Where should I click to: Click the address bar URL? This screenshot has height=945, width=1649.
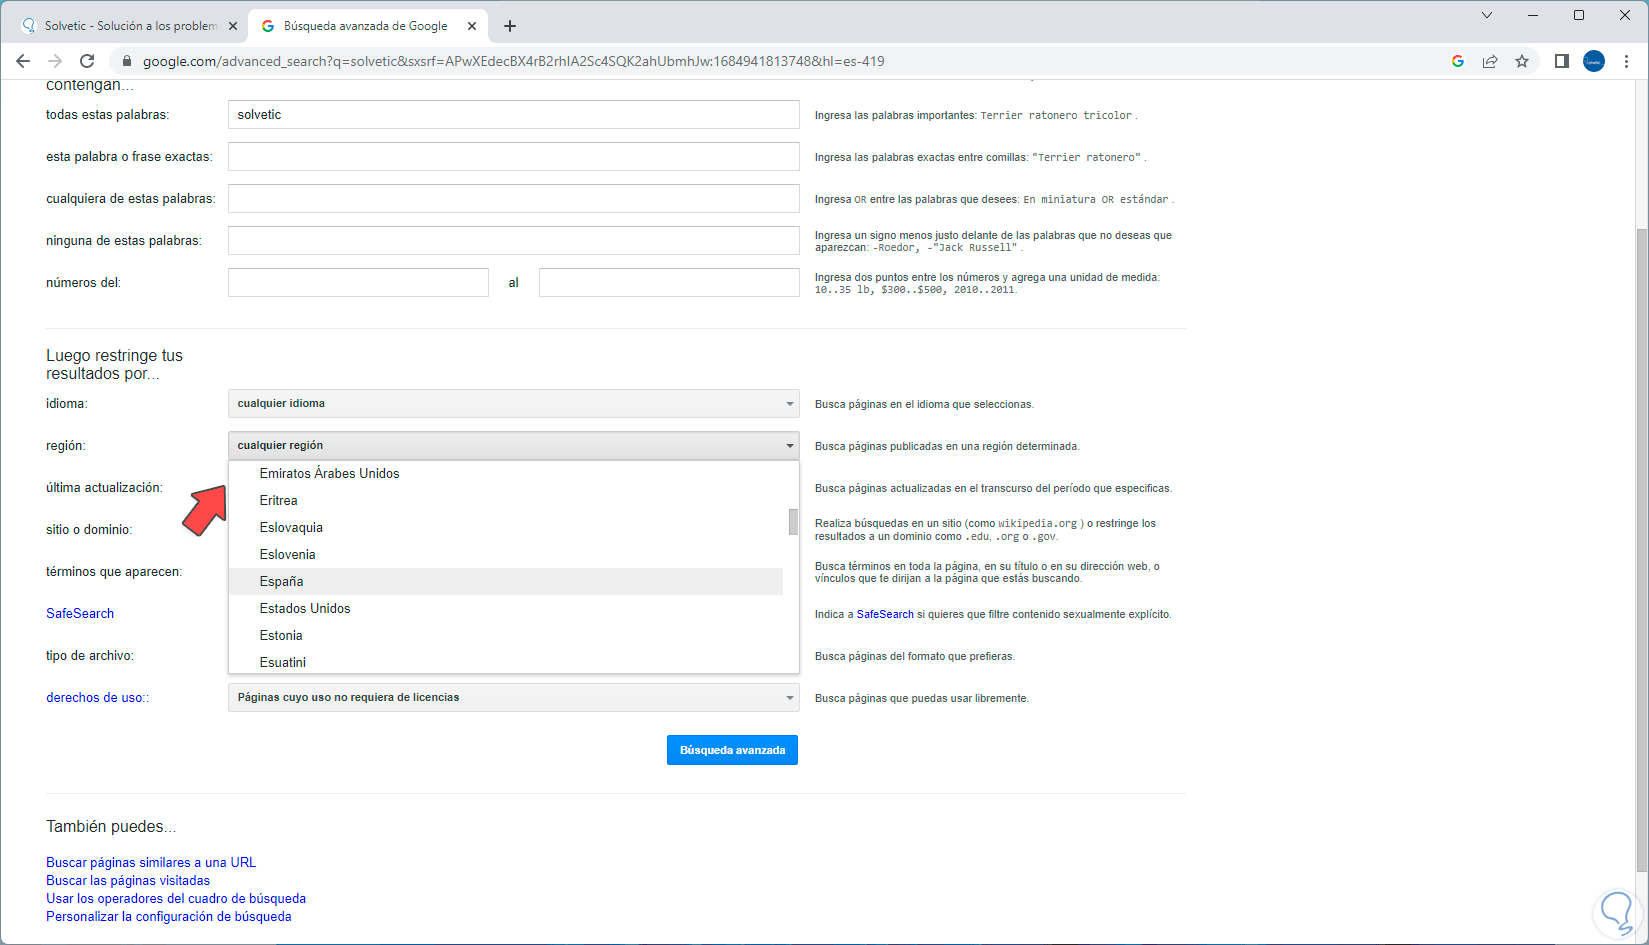point(513,61)
